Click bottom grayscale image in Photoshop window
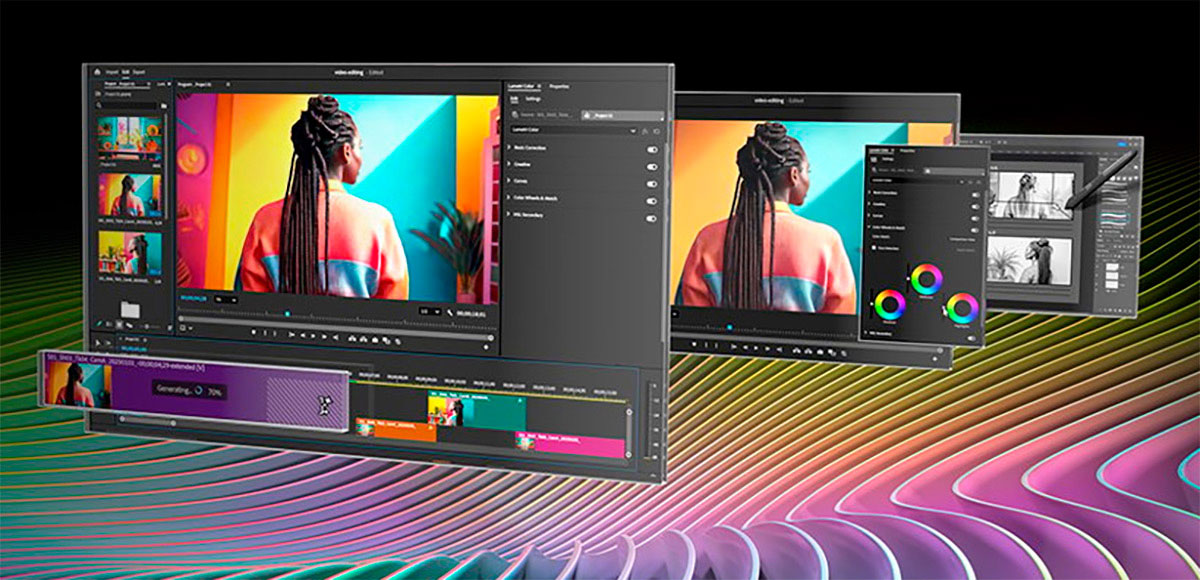 (x=1030, y=261)
